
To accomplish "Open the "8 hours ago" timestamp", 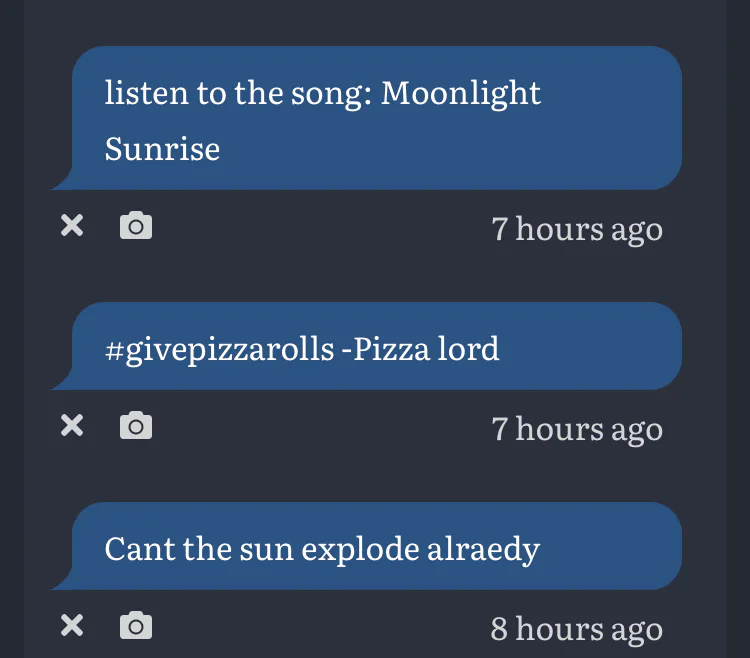I will (x=577, y=629).
